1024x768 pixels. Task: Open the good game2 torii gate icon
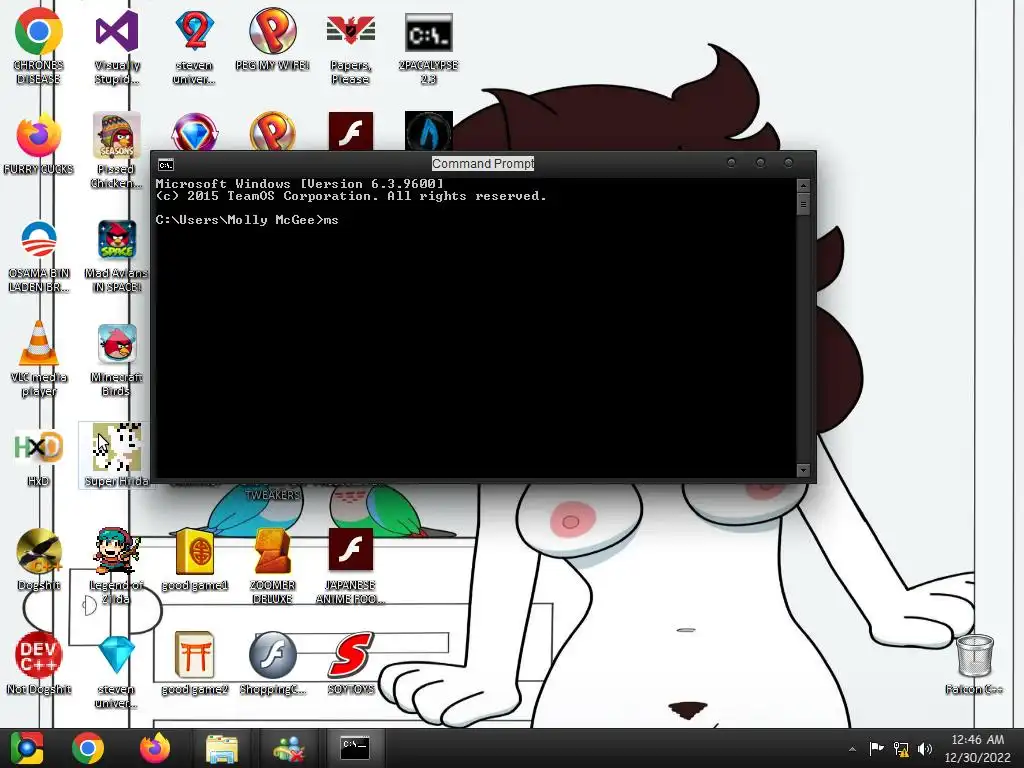[x=195, y=664]
